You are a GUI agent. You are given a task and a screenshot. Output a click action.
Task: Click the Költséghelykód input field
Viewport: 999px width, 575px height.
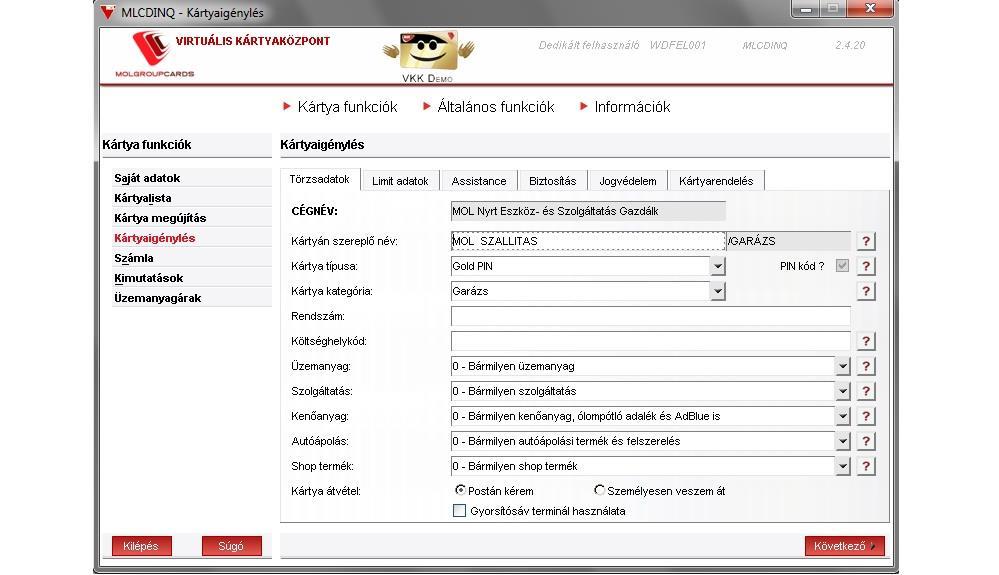coord(650,341)
